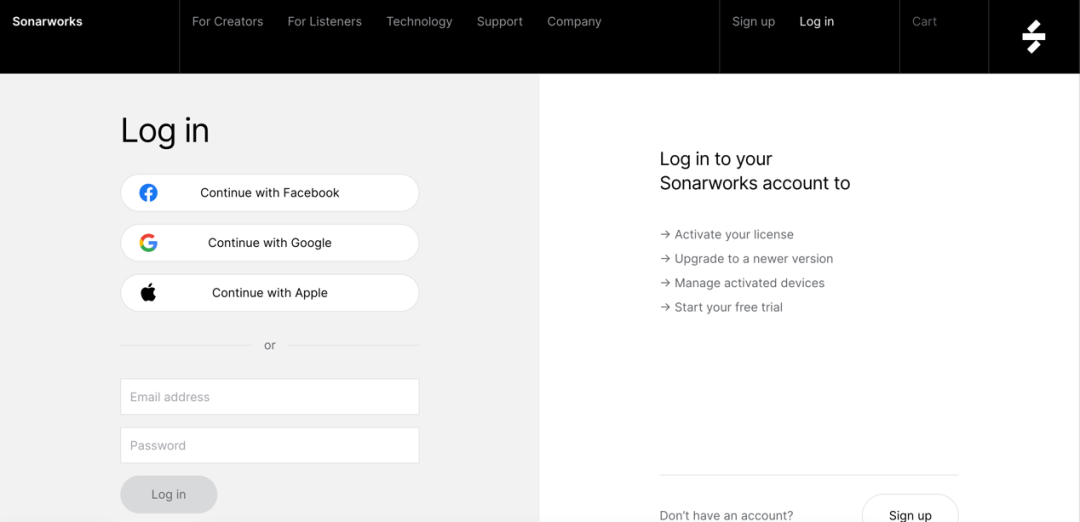Viewport: 1080px width, 522px height.
Task: Focus the Email address input field
Action: [269, 397]
